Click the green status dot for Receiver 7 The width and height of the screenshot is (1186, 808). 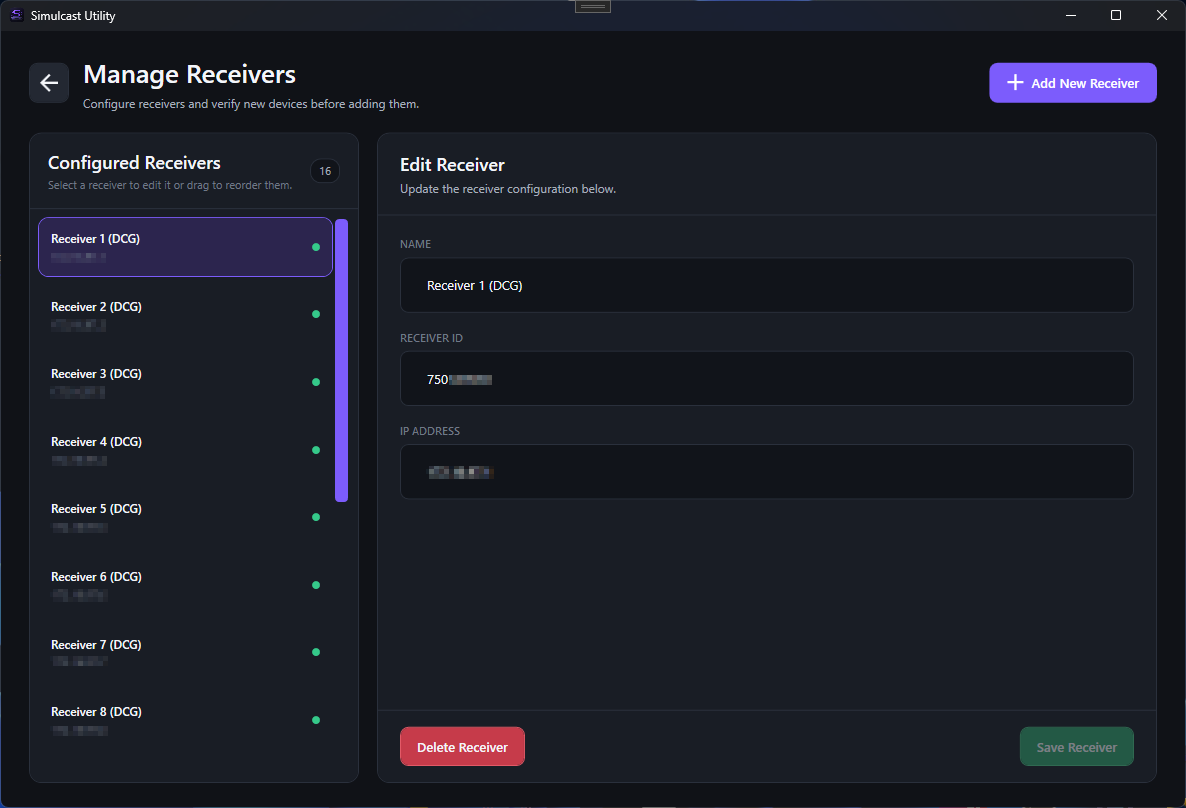[x=316, y=652]
